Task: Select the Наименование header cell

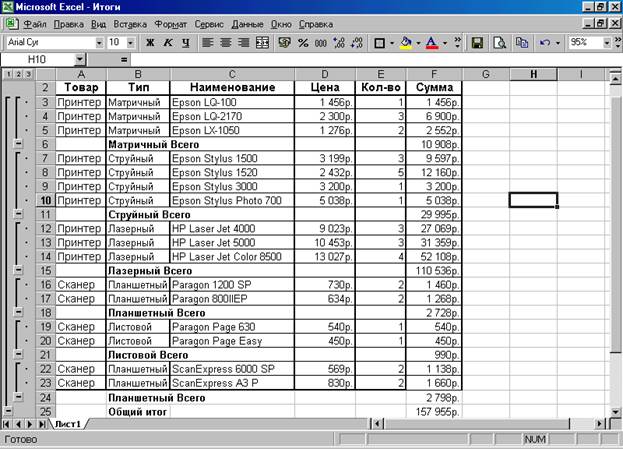Action: (x=232, y=87)
